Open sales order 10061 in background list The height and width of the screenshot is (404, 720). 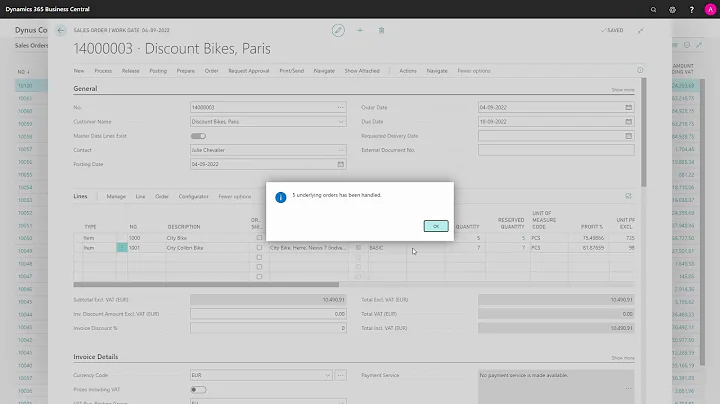coord(25,98)
